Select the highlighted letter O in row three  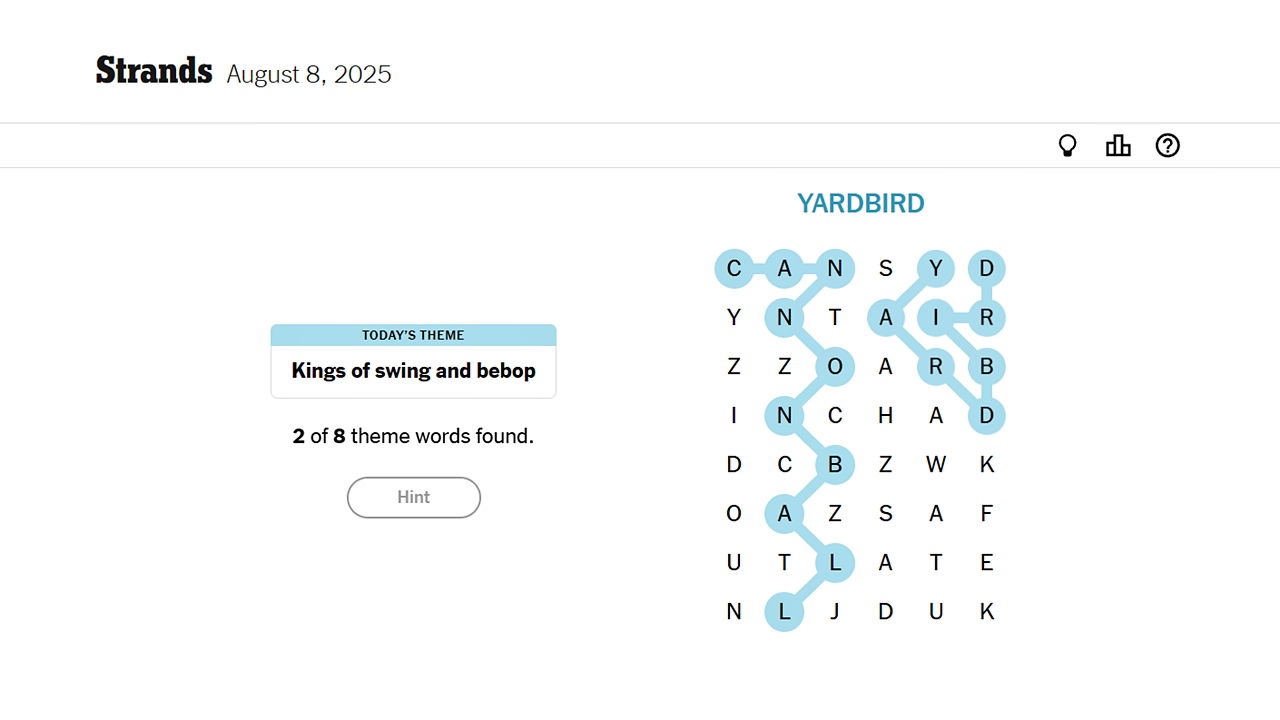pyautogui.click(x=835, y=366)
